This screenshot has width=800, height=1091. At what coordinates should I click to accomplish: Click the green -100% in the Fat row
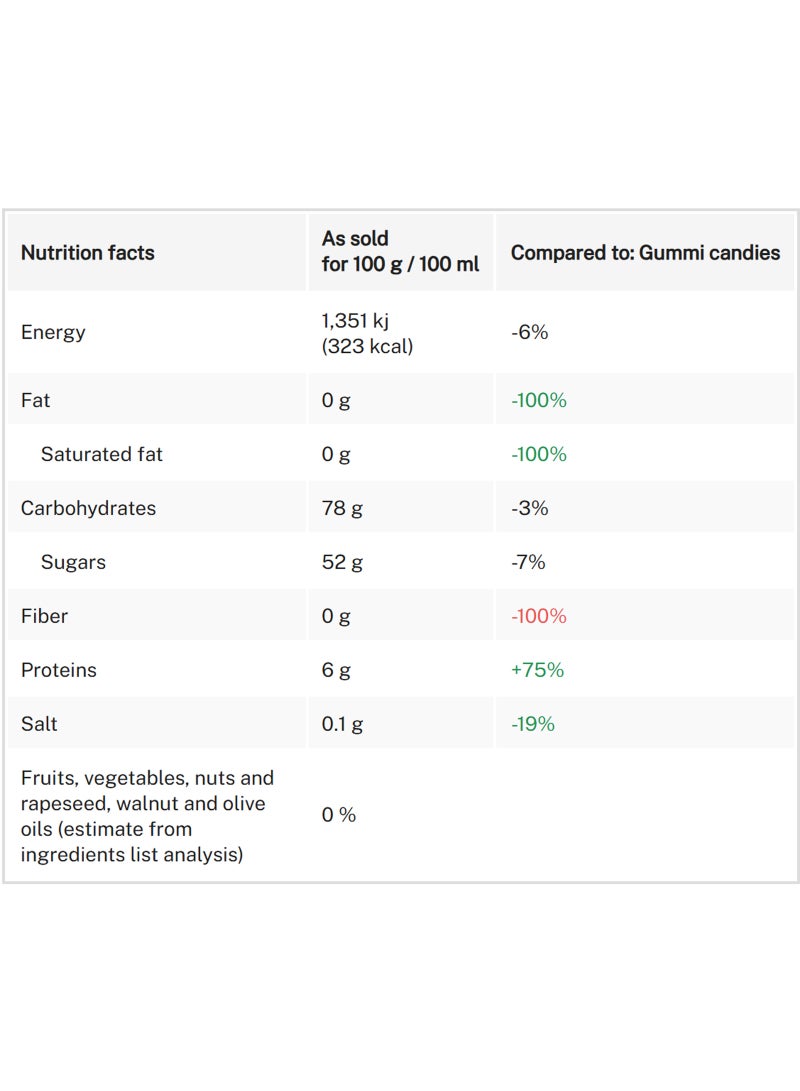539,400
